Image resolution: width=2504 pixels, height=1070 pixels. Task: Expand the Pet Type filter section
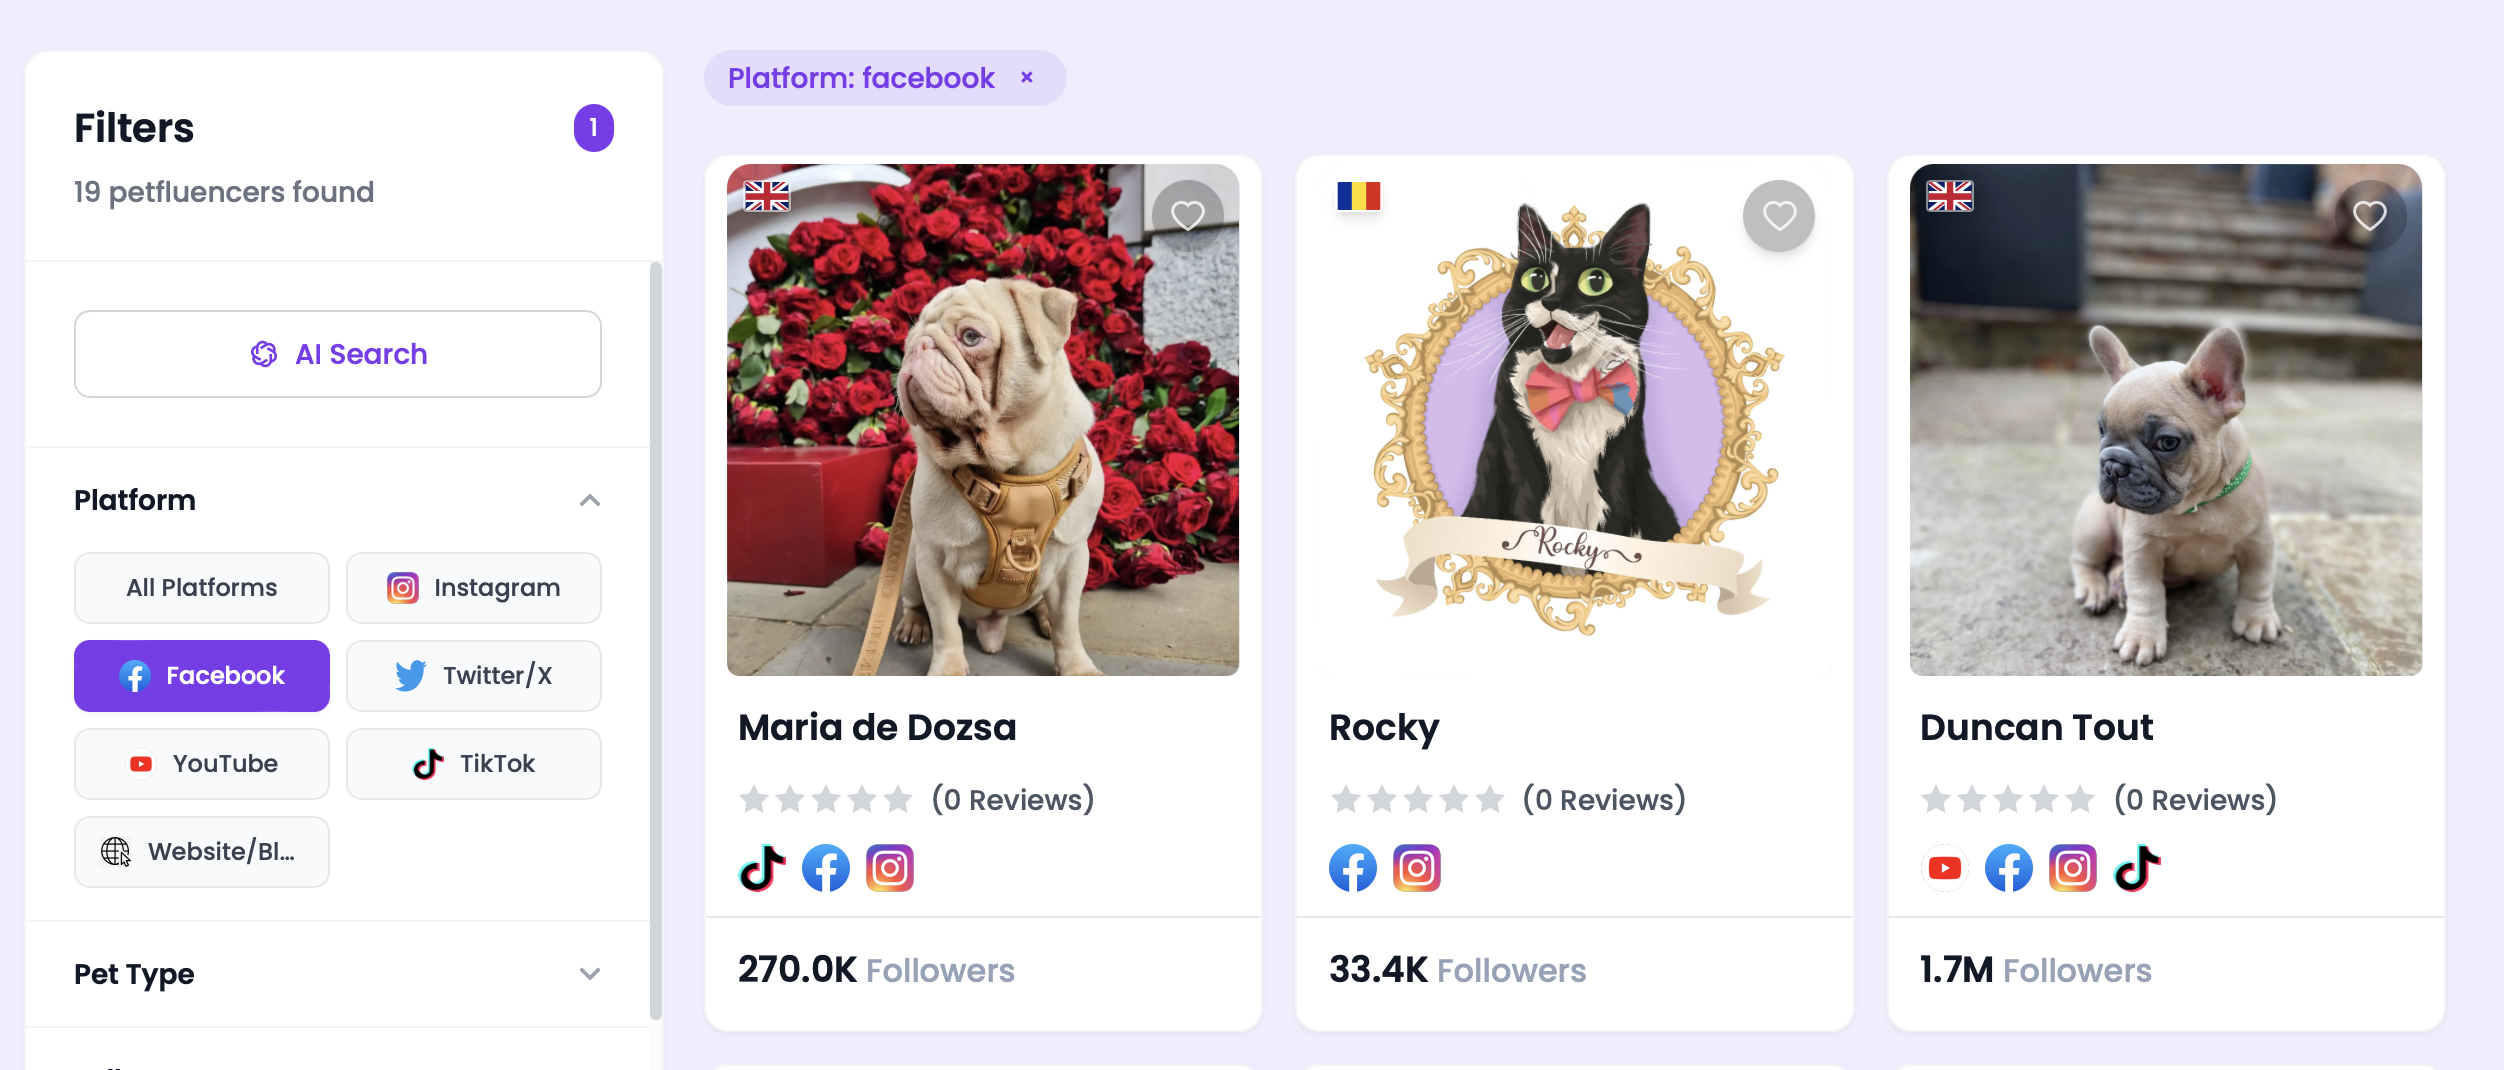pyautogui.click(x=590, y=974)
